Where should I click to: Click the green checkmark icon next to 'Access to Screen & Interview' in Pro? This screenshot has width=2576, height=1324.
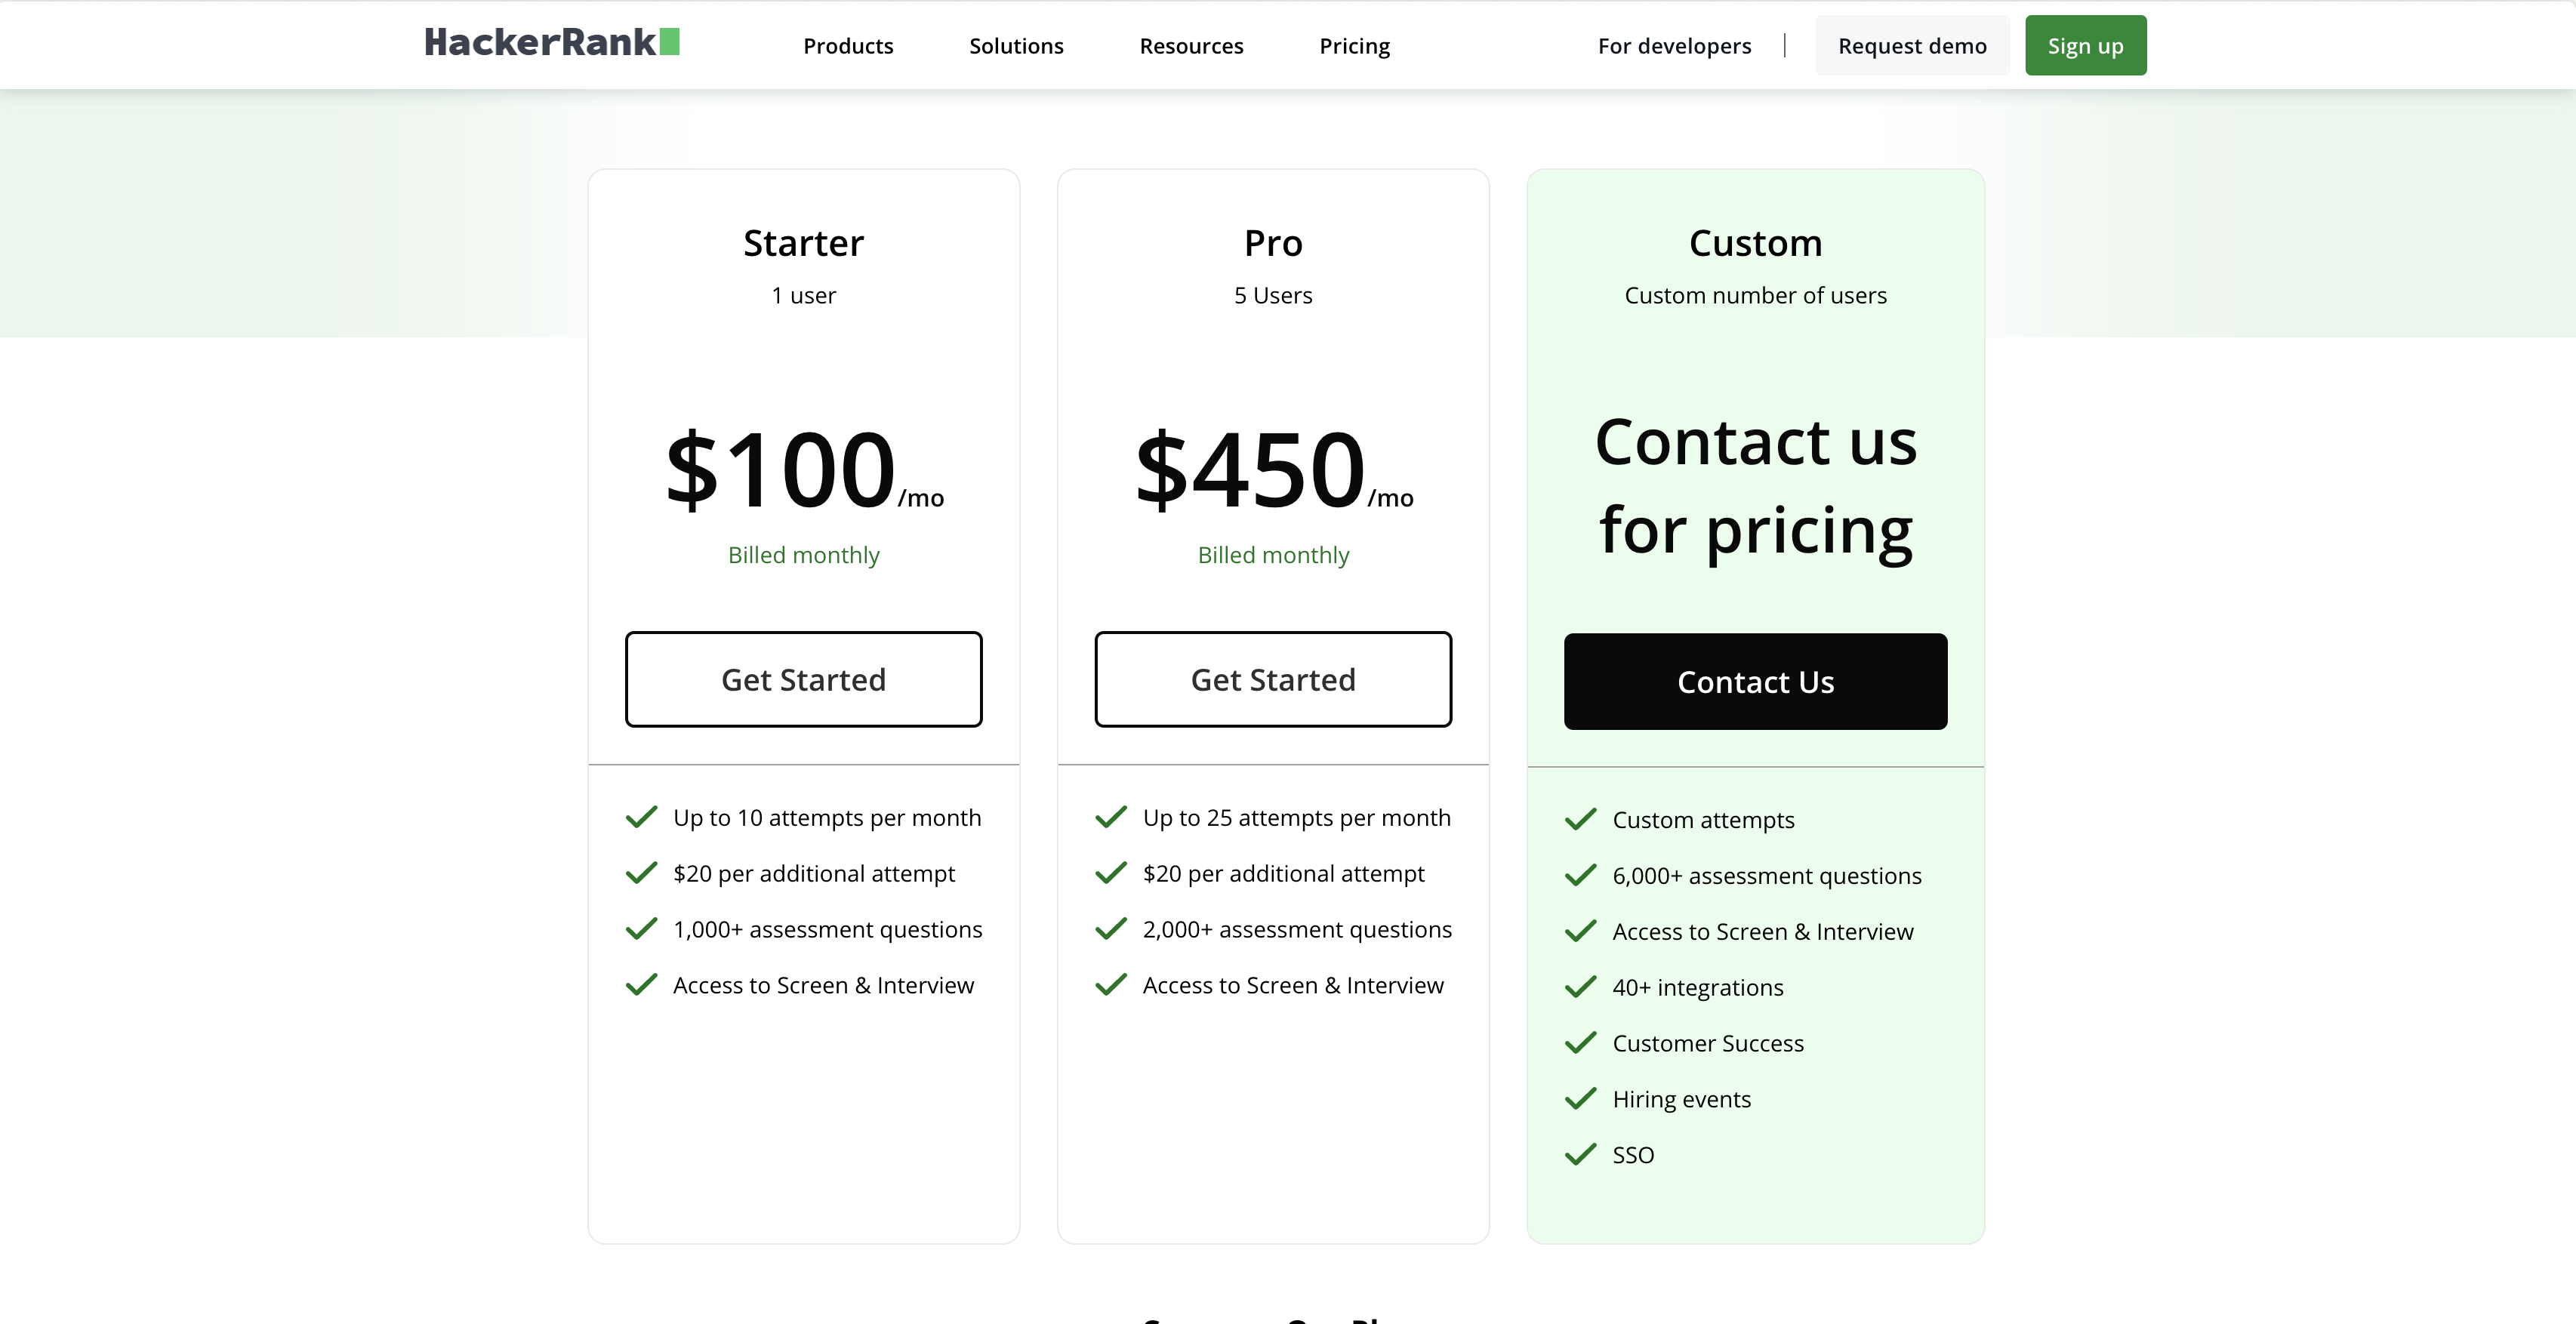[x=1111, y=983]
